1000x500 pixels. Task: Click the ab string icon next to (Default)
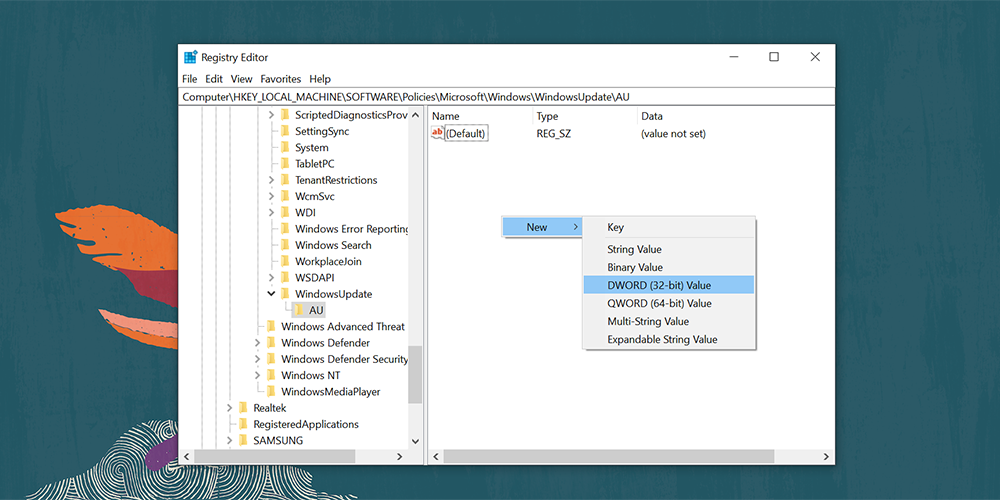click(x=438, y=133)
